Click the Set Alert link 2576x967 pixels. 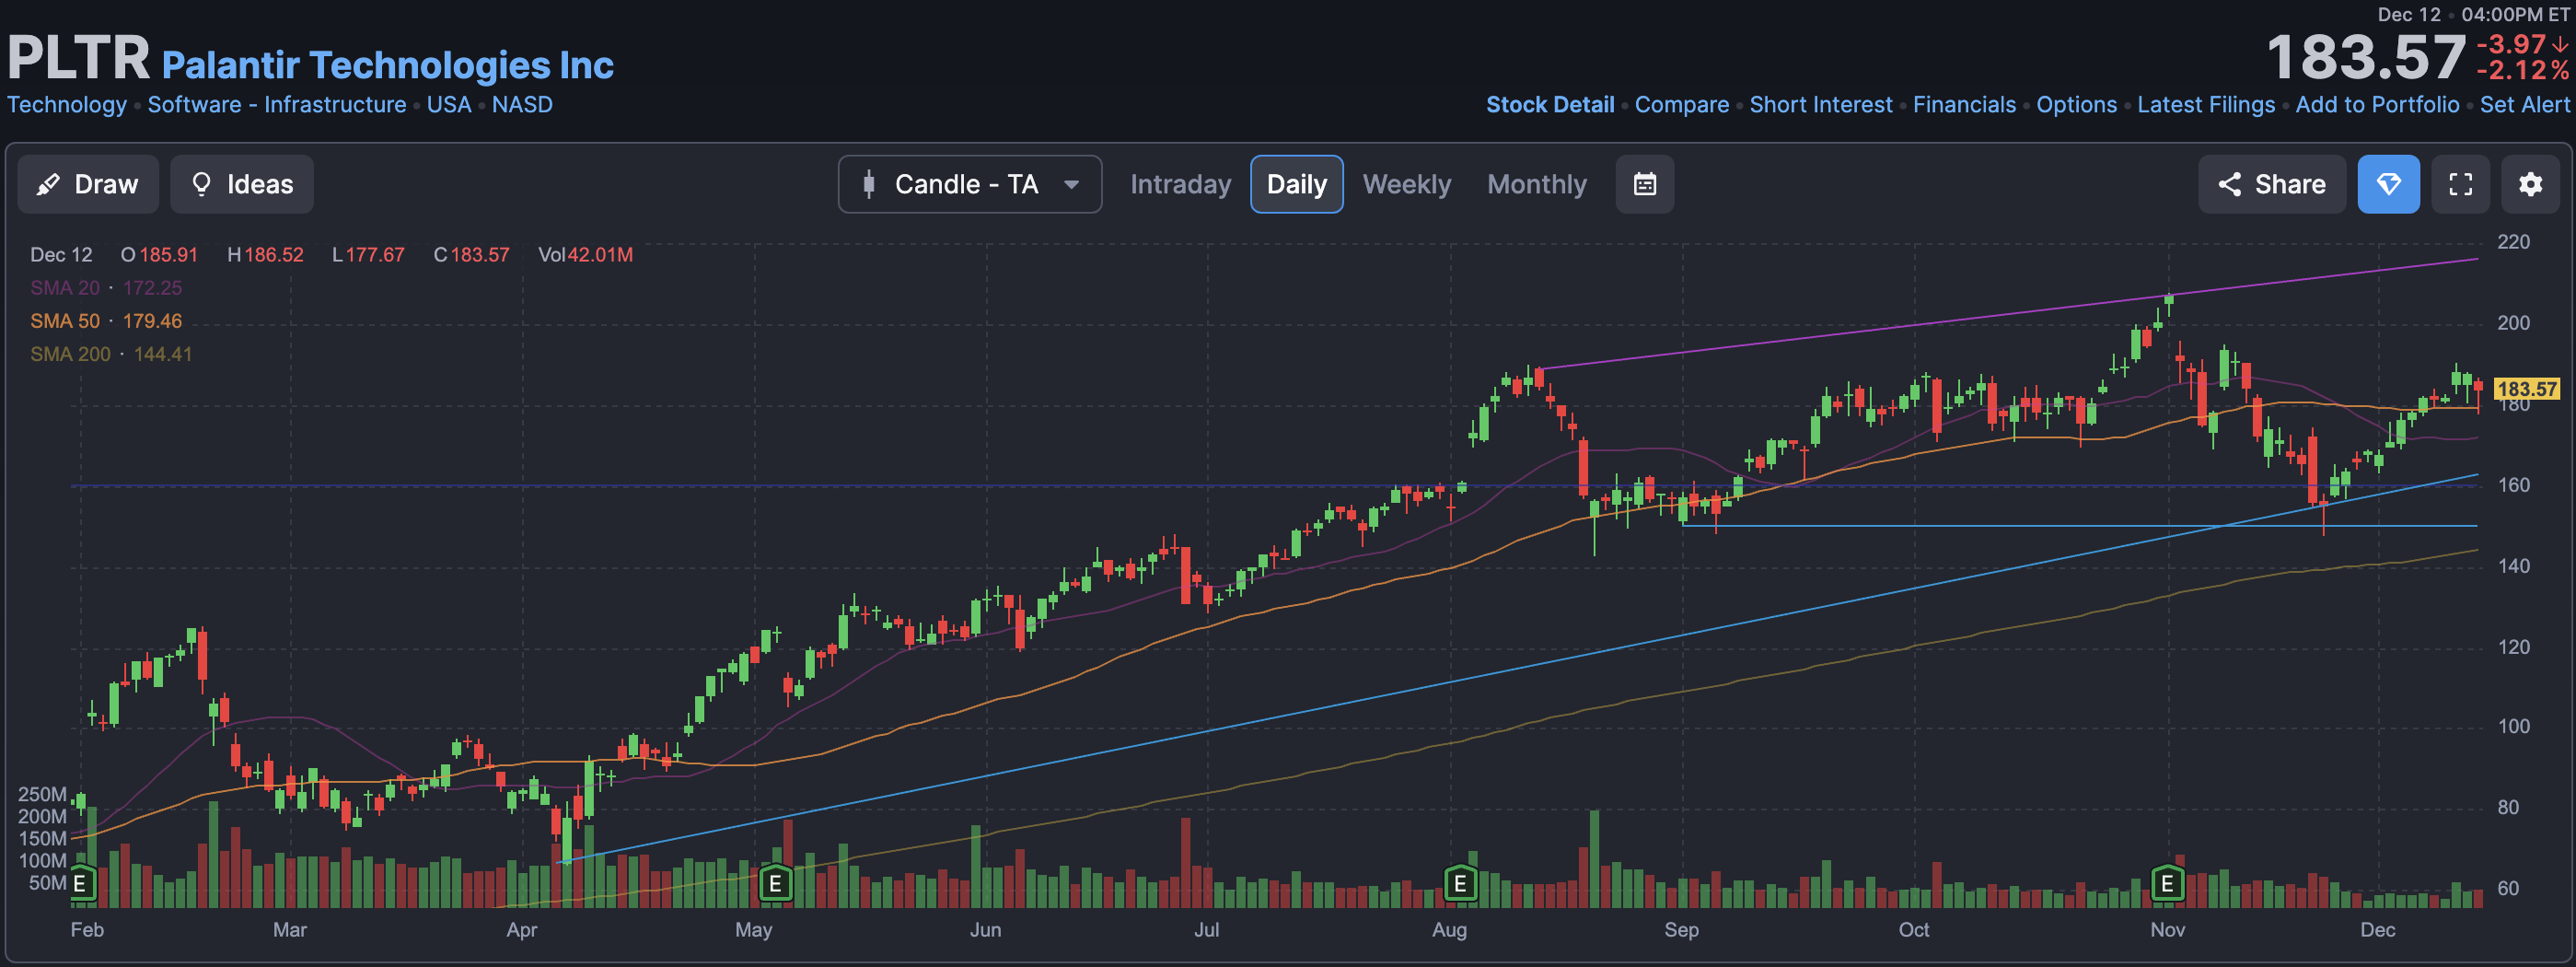coord(2524,105)
